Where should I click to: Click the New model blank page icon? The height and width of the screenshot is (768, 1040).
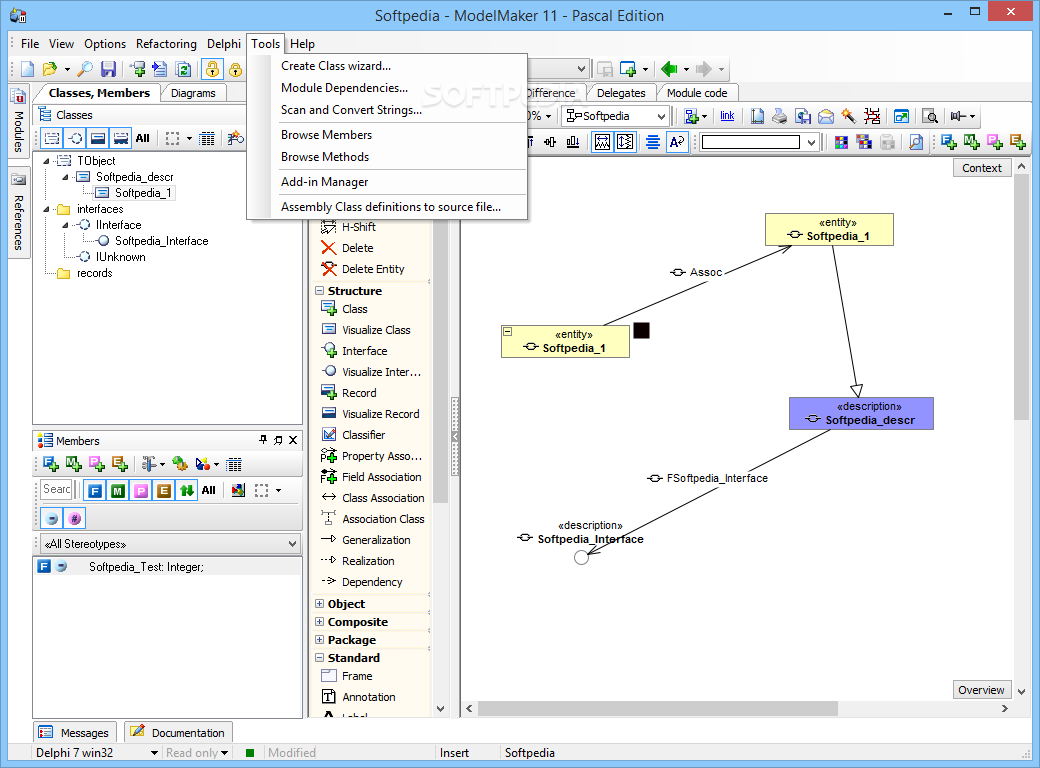(27, 69)
